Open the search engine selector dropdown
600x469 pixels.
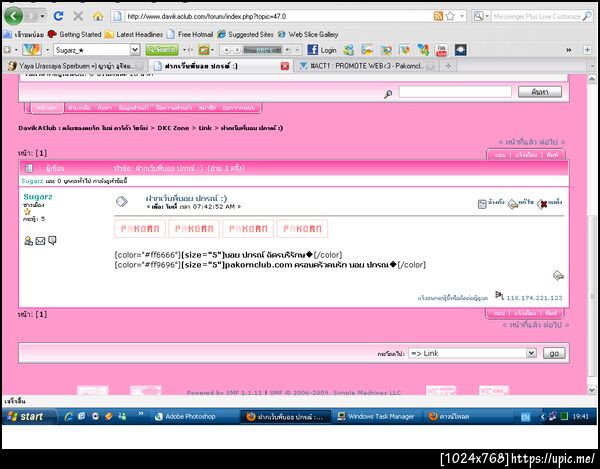481,16
